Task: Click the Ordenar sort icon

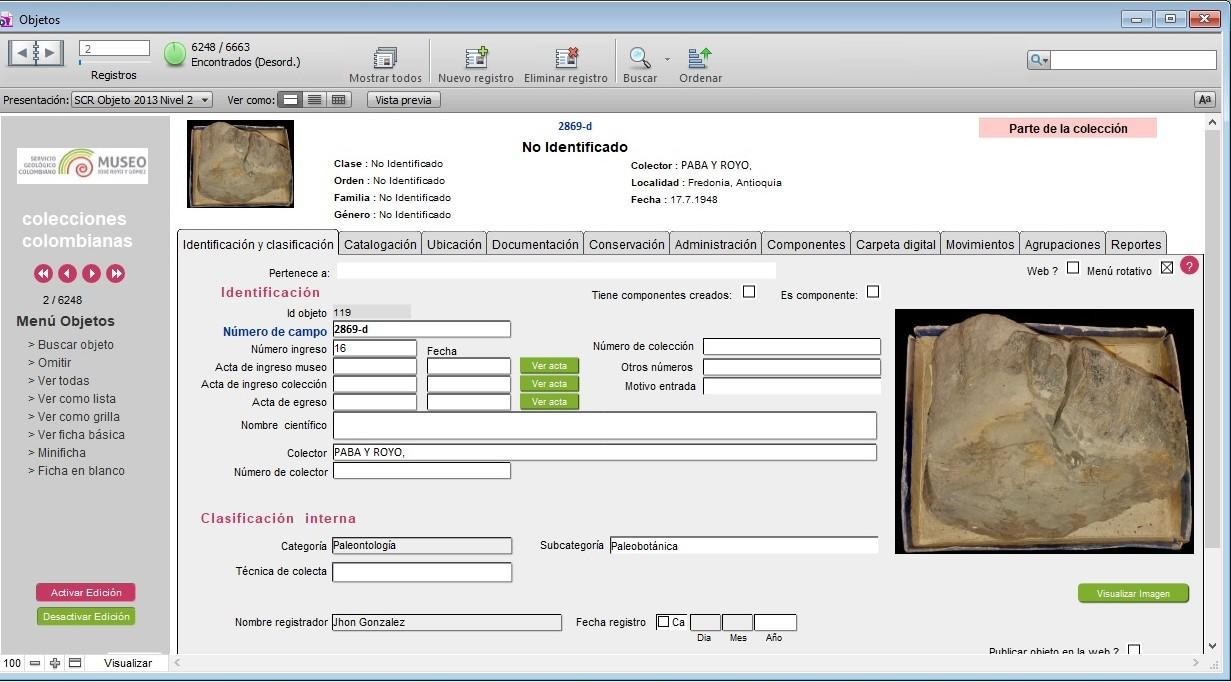Action: [700, 58]
